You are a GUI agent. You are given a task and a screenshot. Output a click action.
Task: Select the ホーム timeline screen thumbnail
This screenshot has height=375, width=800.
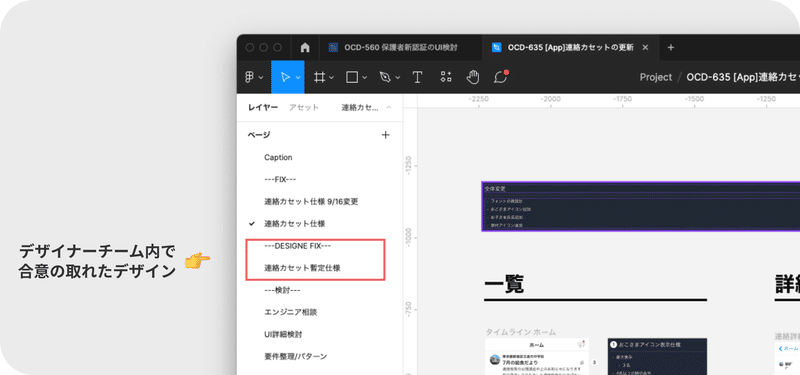click(x=537, y=356)
